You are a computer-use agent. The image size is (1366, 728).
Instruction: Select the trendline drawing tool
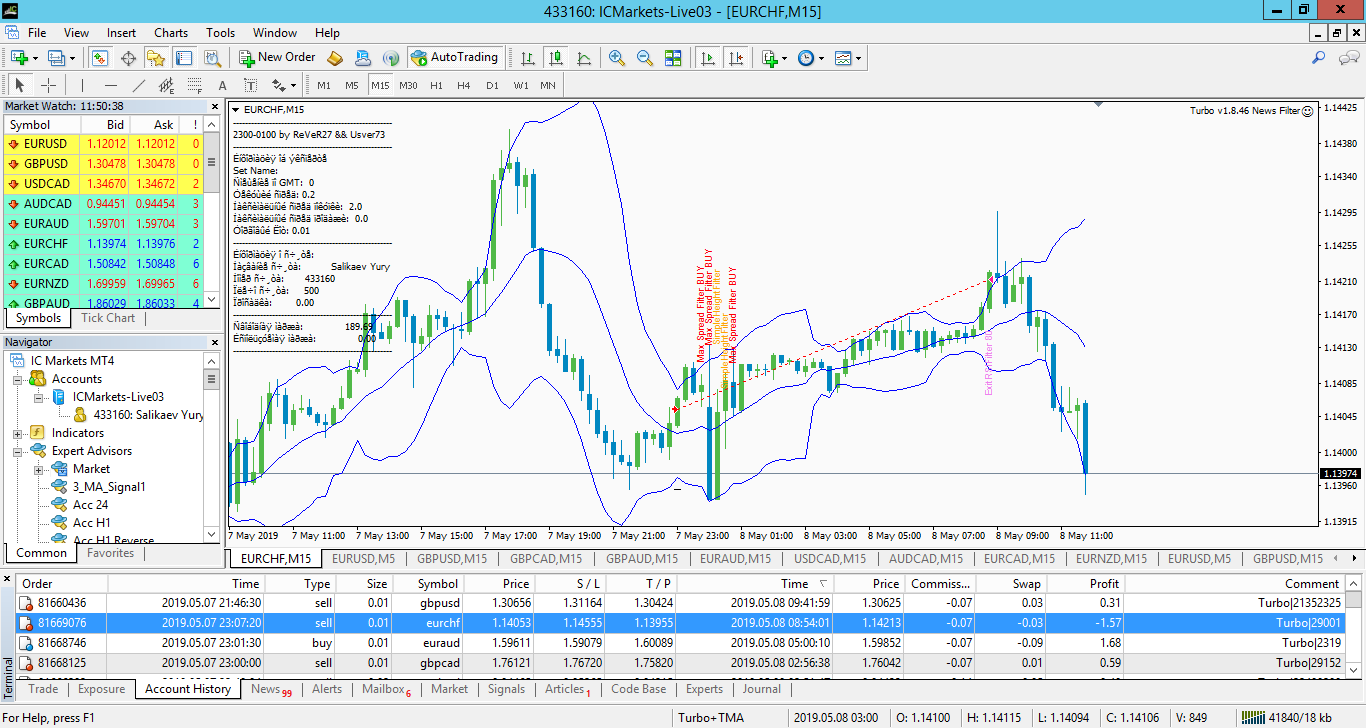point(139,85)
